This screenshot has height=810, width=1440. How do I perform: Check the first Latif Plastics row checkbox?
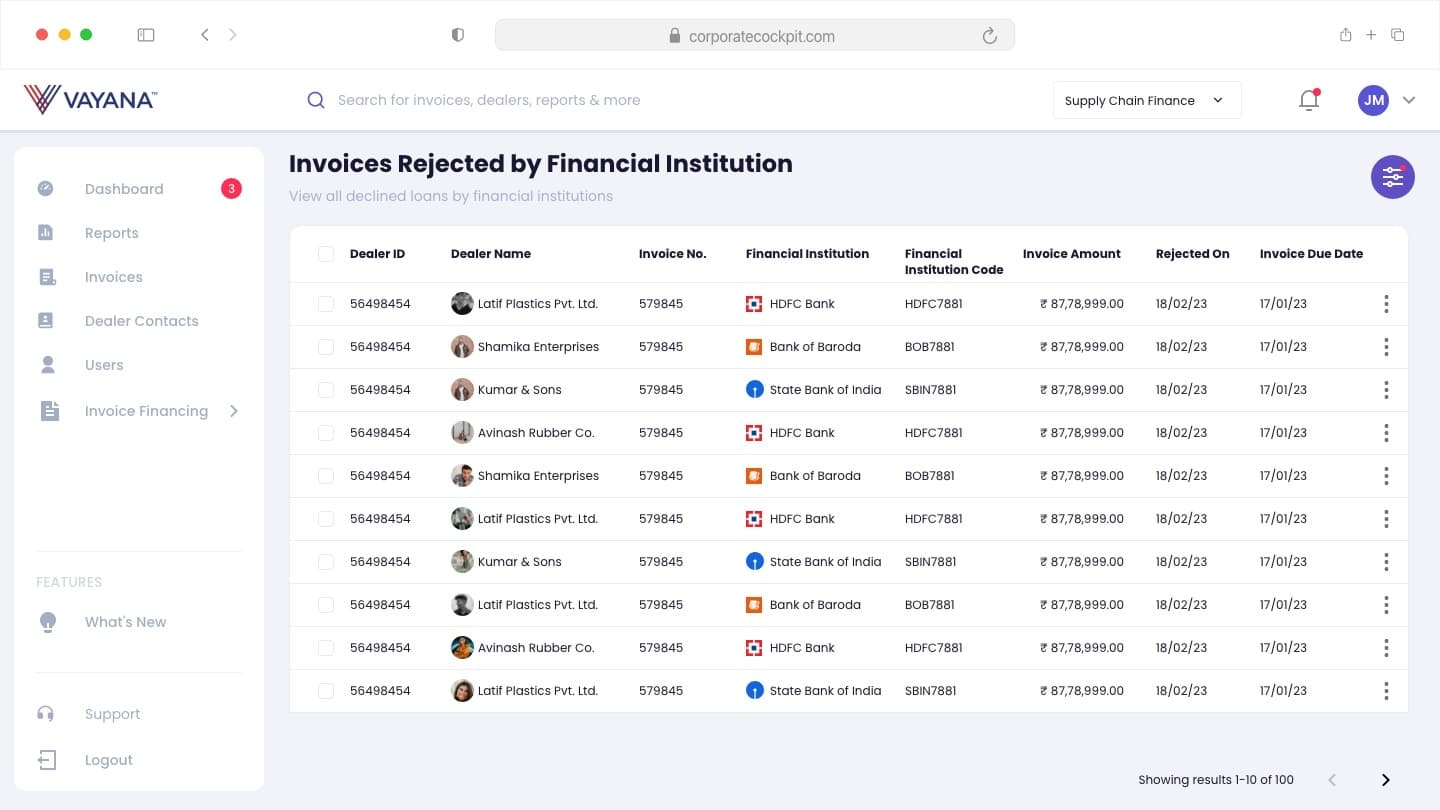[326, 304]
